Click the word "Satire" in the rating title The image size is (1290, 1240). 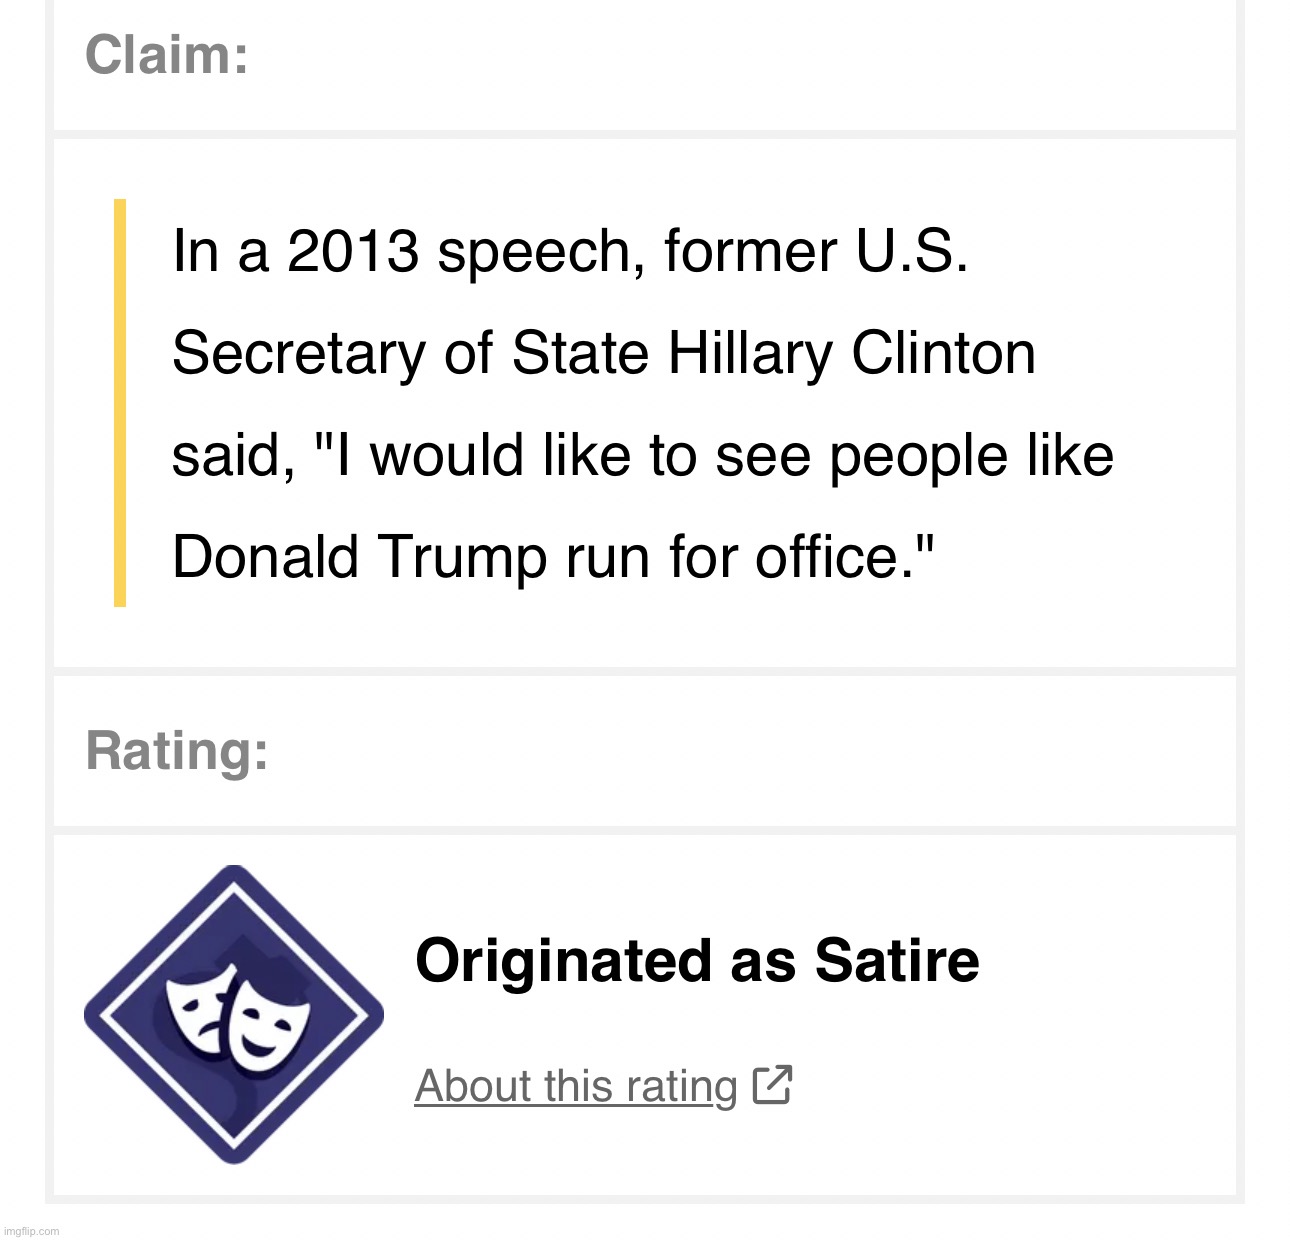pos(897,961)
